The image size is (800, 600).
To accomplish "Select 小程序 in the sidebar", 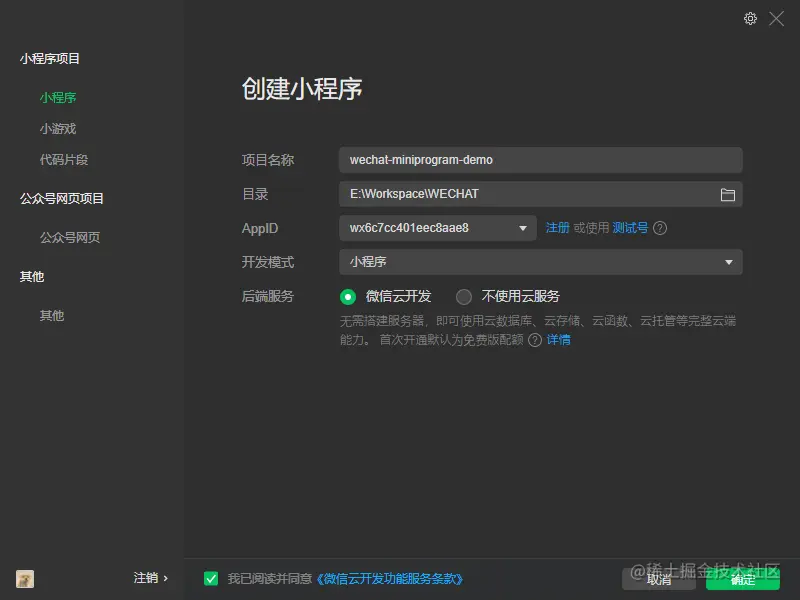I will click(x=58, y=97).
